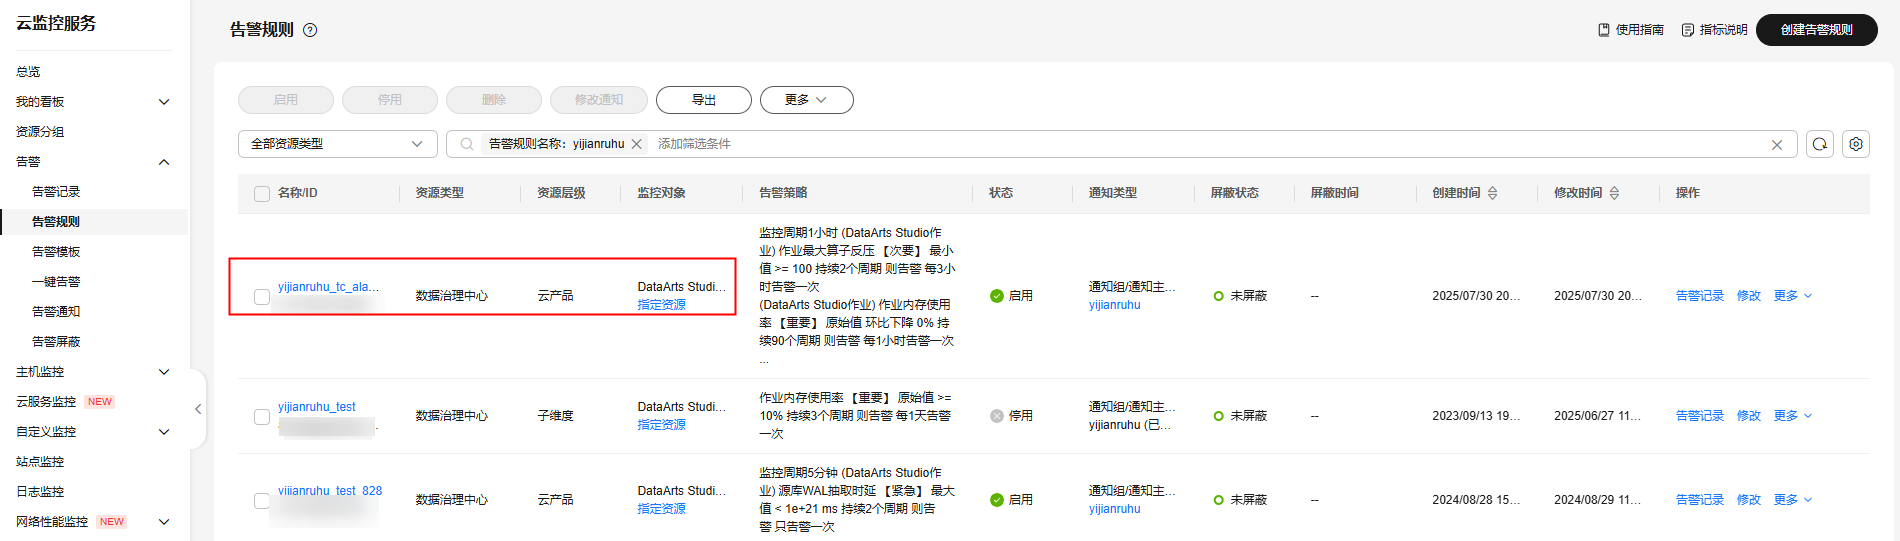Open the help icon next to 告警规则 title
The width and height of the screenshot is (1900, 541).
(x=310, y=30)
